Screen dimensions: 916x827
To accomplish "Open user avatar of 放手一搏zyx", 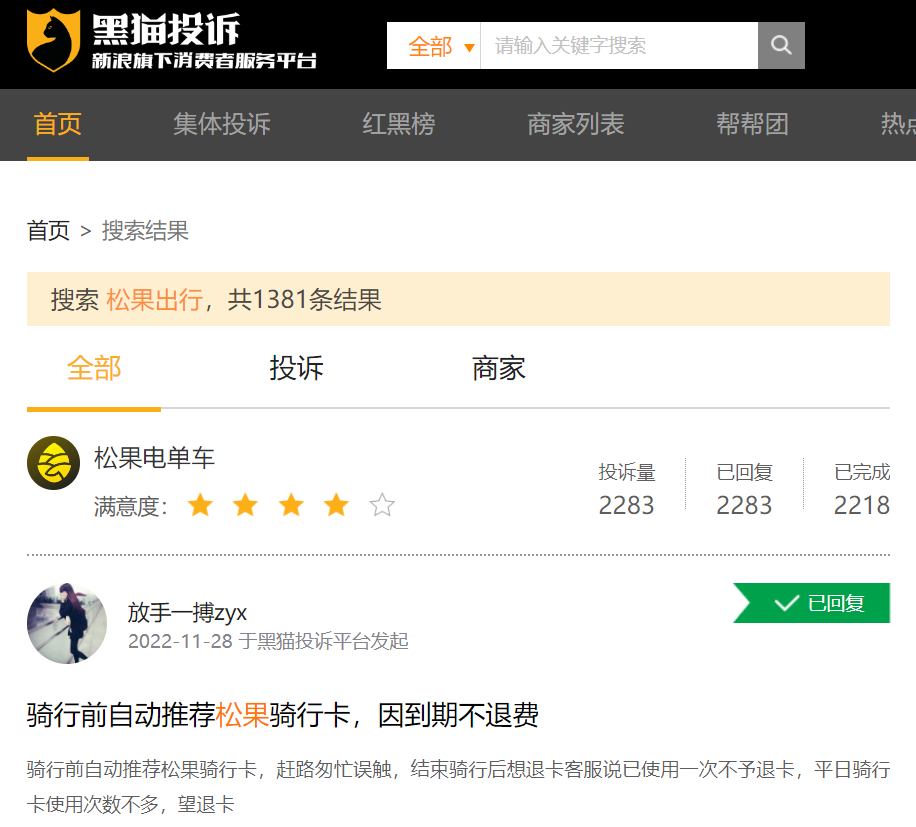I will click(66, 623).
